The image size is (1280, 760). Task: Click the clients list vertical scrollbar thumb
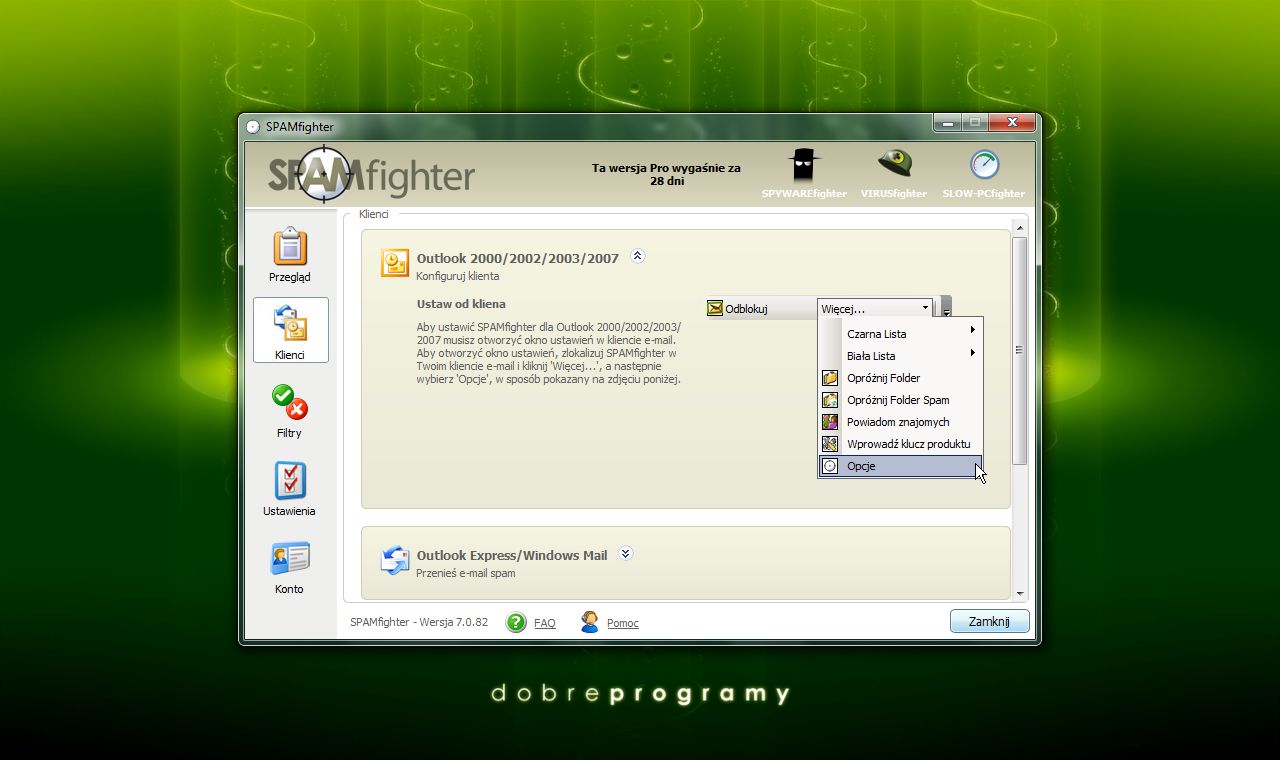pos(1020,350)
